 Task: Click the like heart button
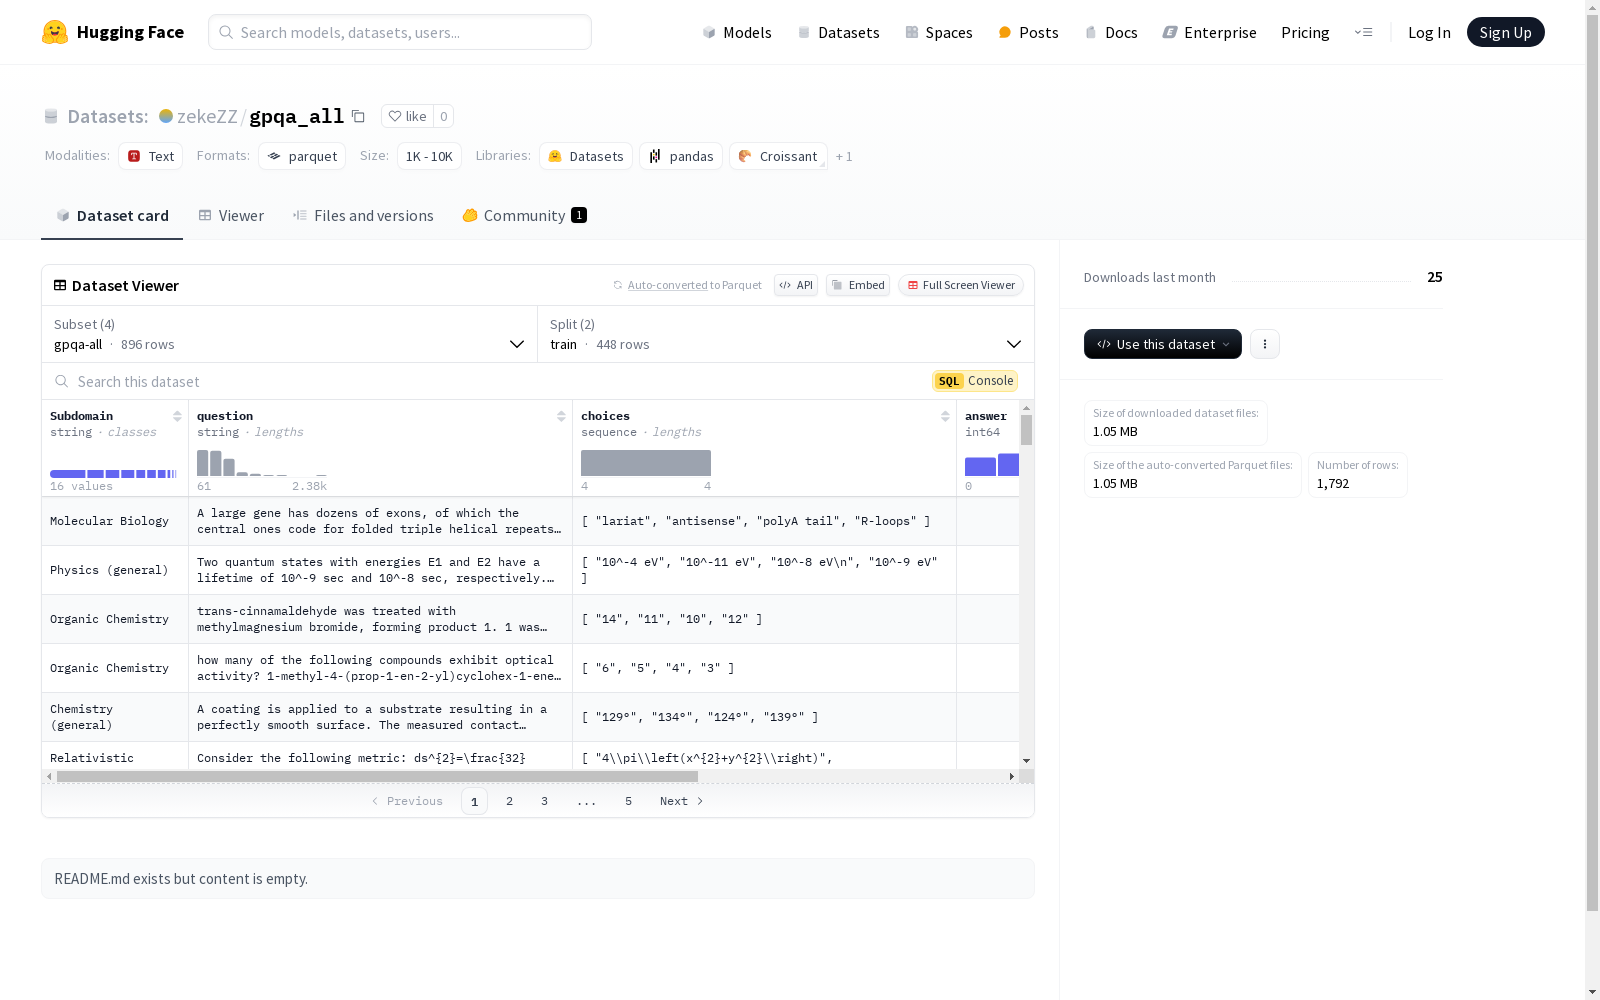(x=407, y=116)
